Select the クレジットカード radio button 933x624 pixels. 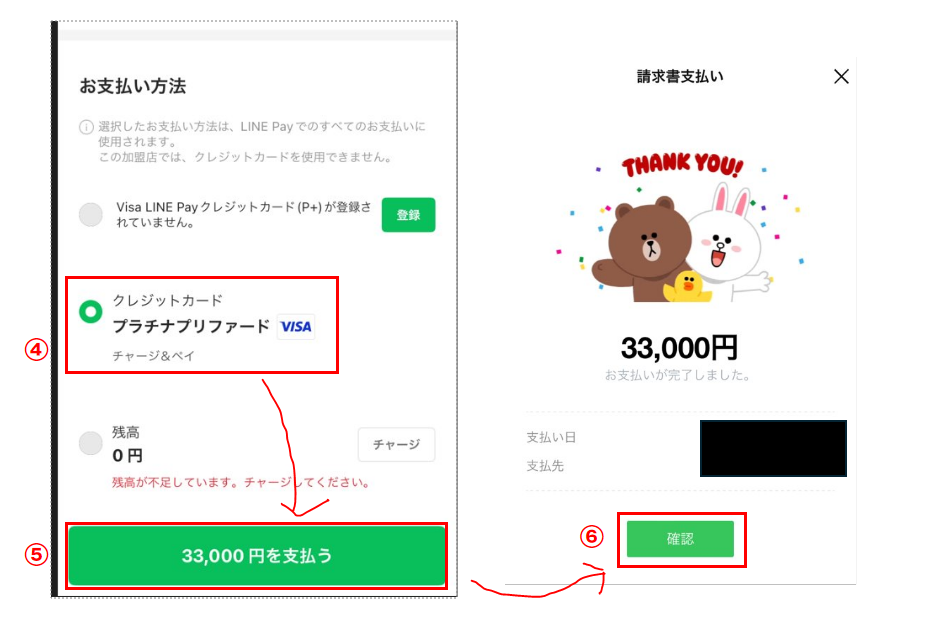90,312
